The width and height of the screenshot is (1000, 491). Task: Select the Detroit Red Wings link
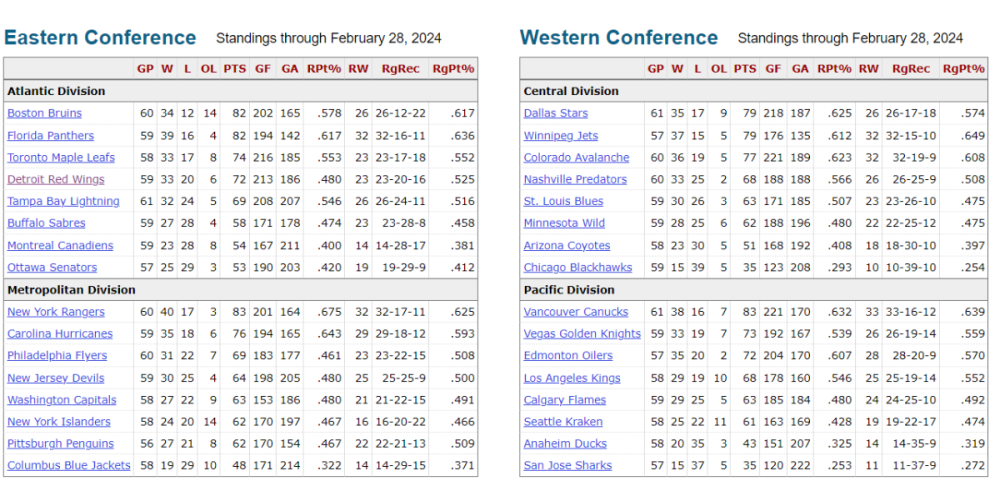click(x=56, y=180)
